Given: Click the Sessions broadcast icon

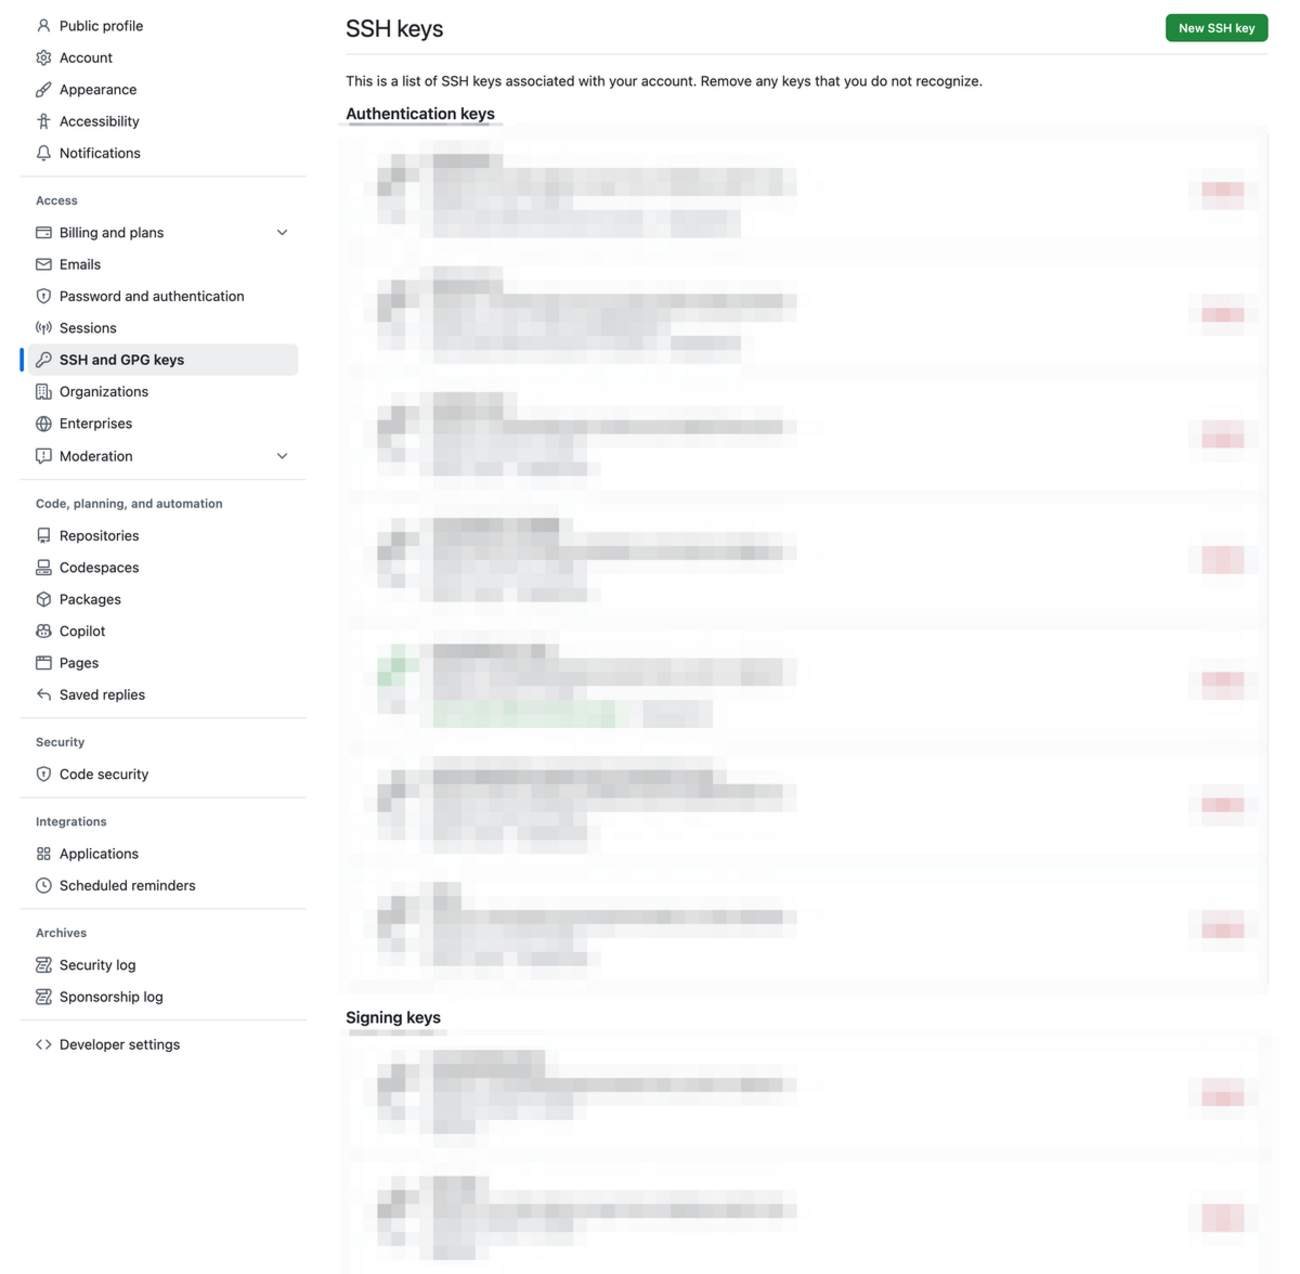Looking at the screenshot, I should pyautogui.click(x=44, y=327).
